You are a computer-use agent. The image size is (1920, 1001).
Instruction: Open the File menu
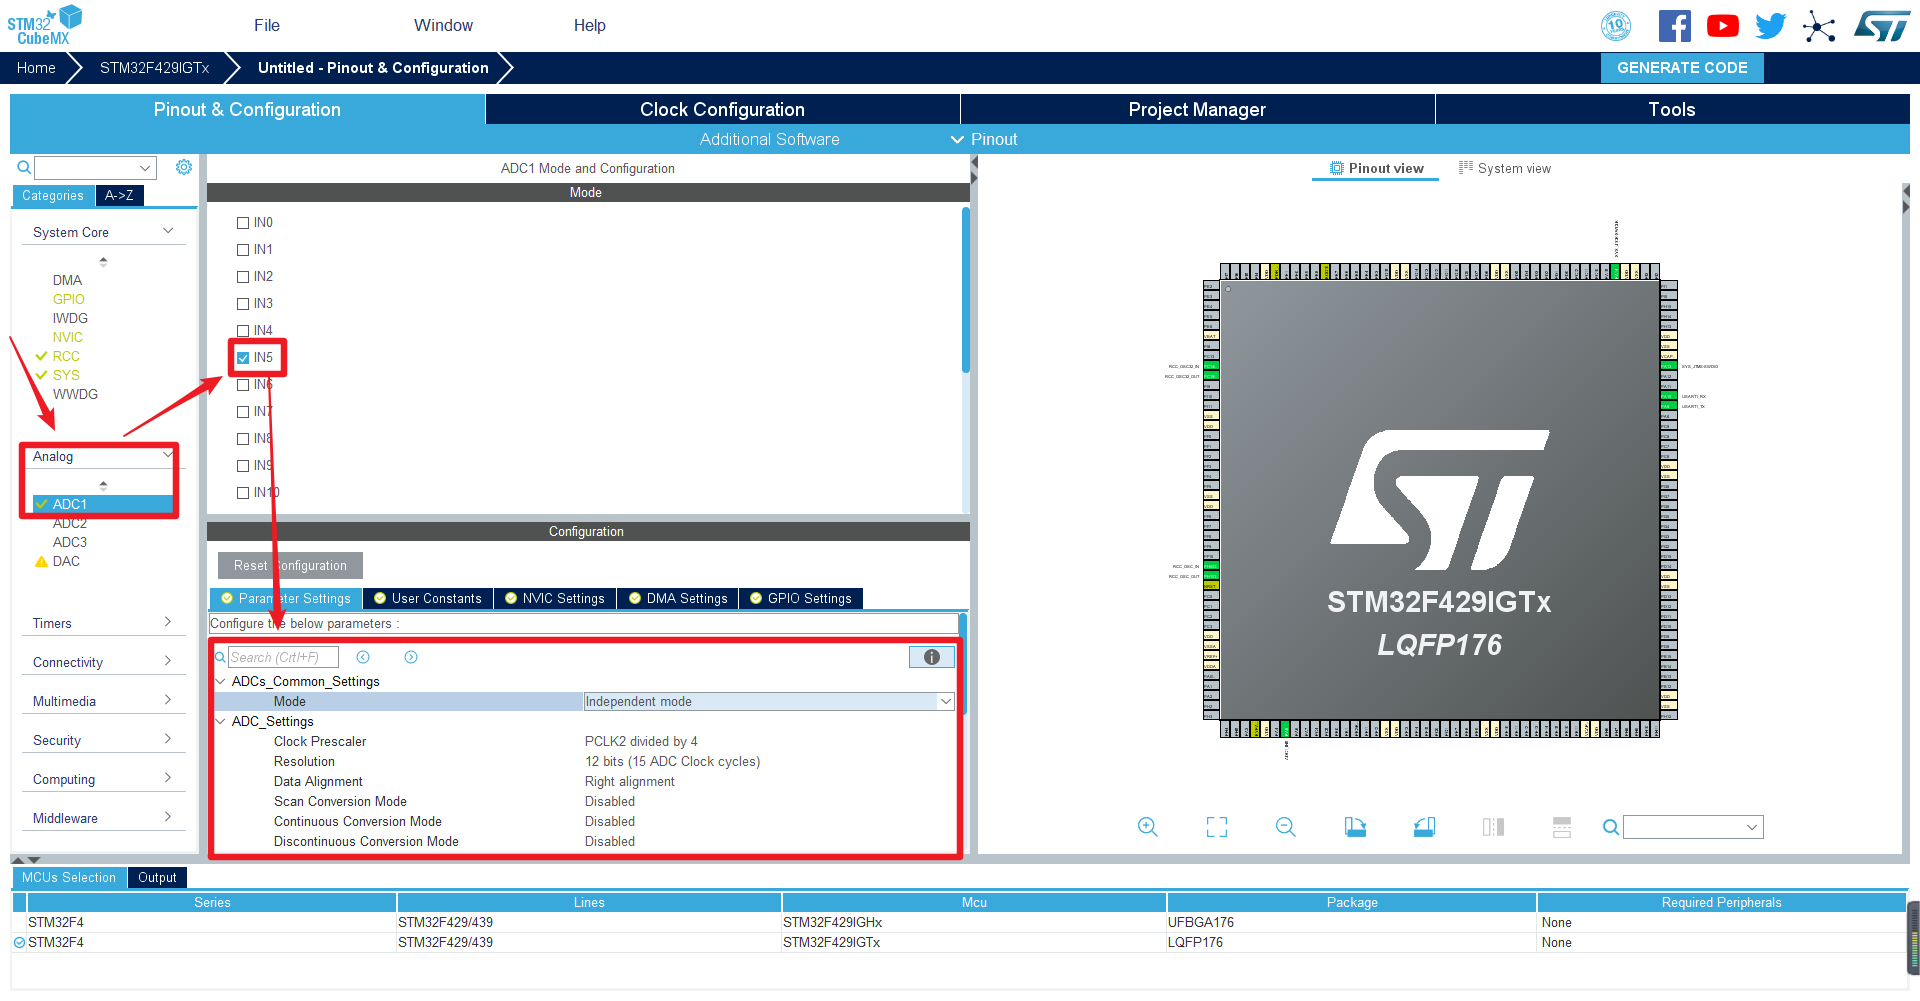(267, 25)
